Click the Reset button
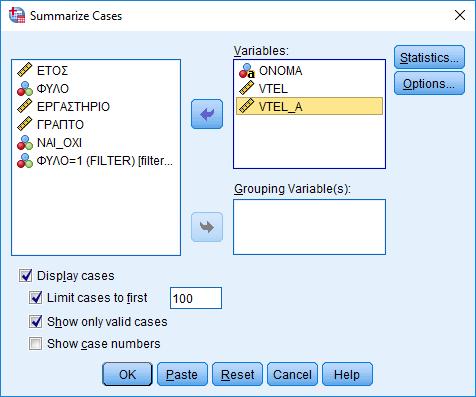 pos(237,374)
